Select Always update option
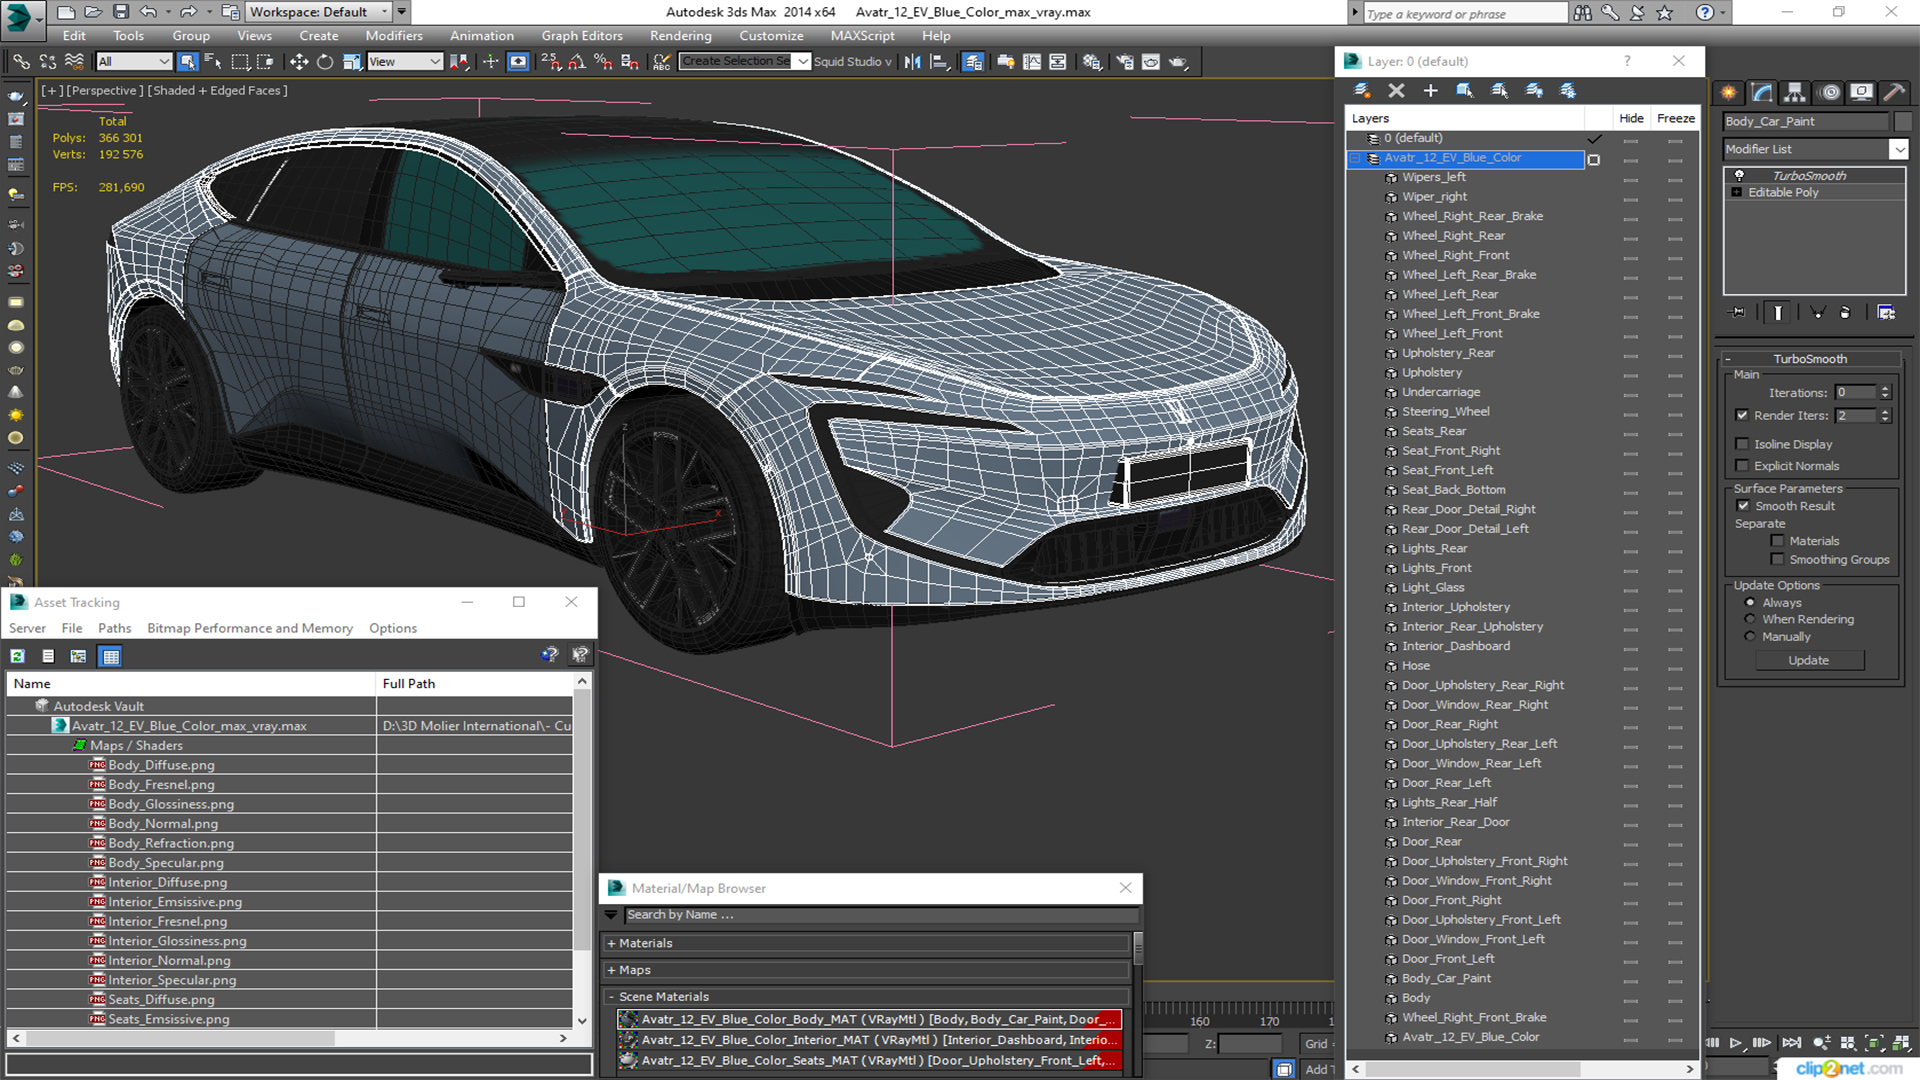This screenshot has height=1080, width=1920. [x=1750, y=603]
